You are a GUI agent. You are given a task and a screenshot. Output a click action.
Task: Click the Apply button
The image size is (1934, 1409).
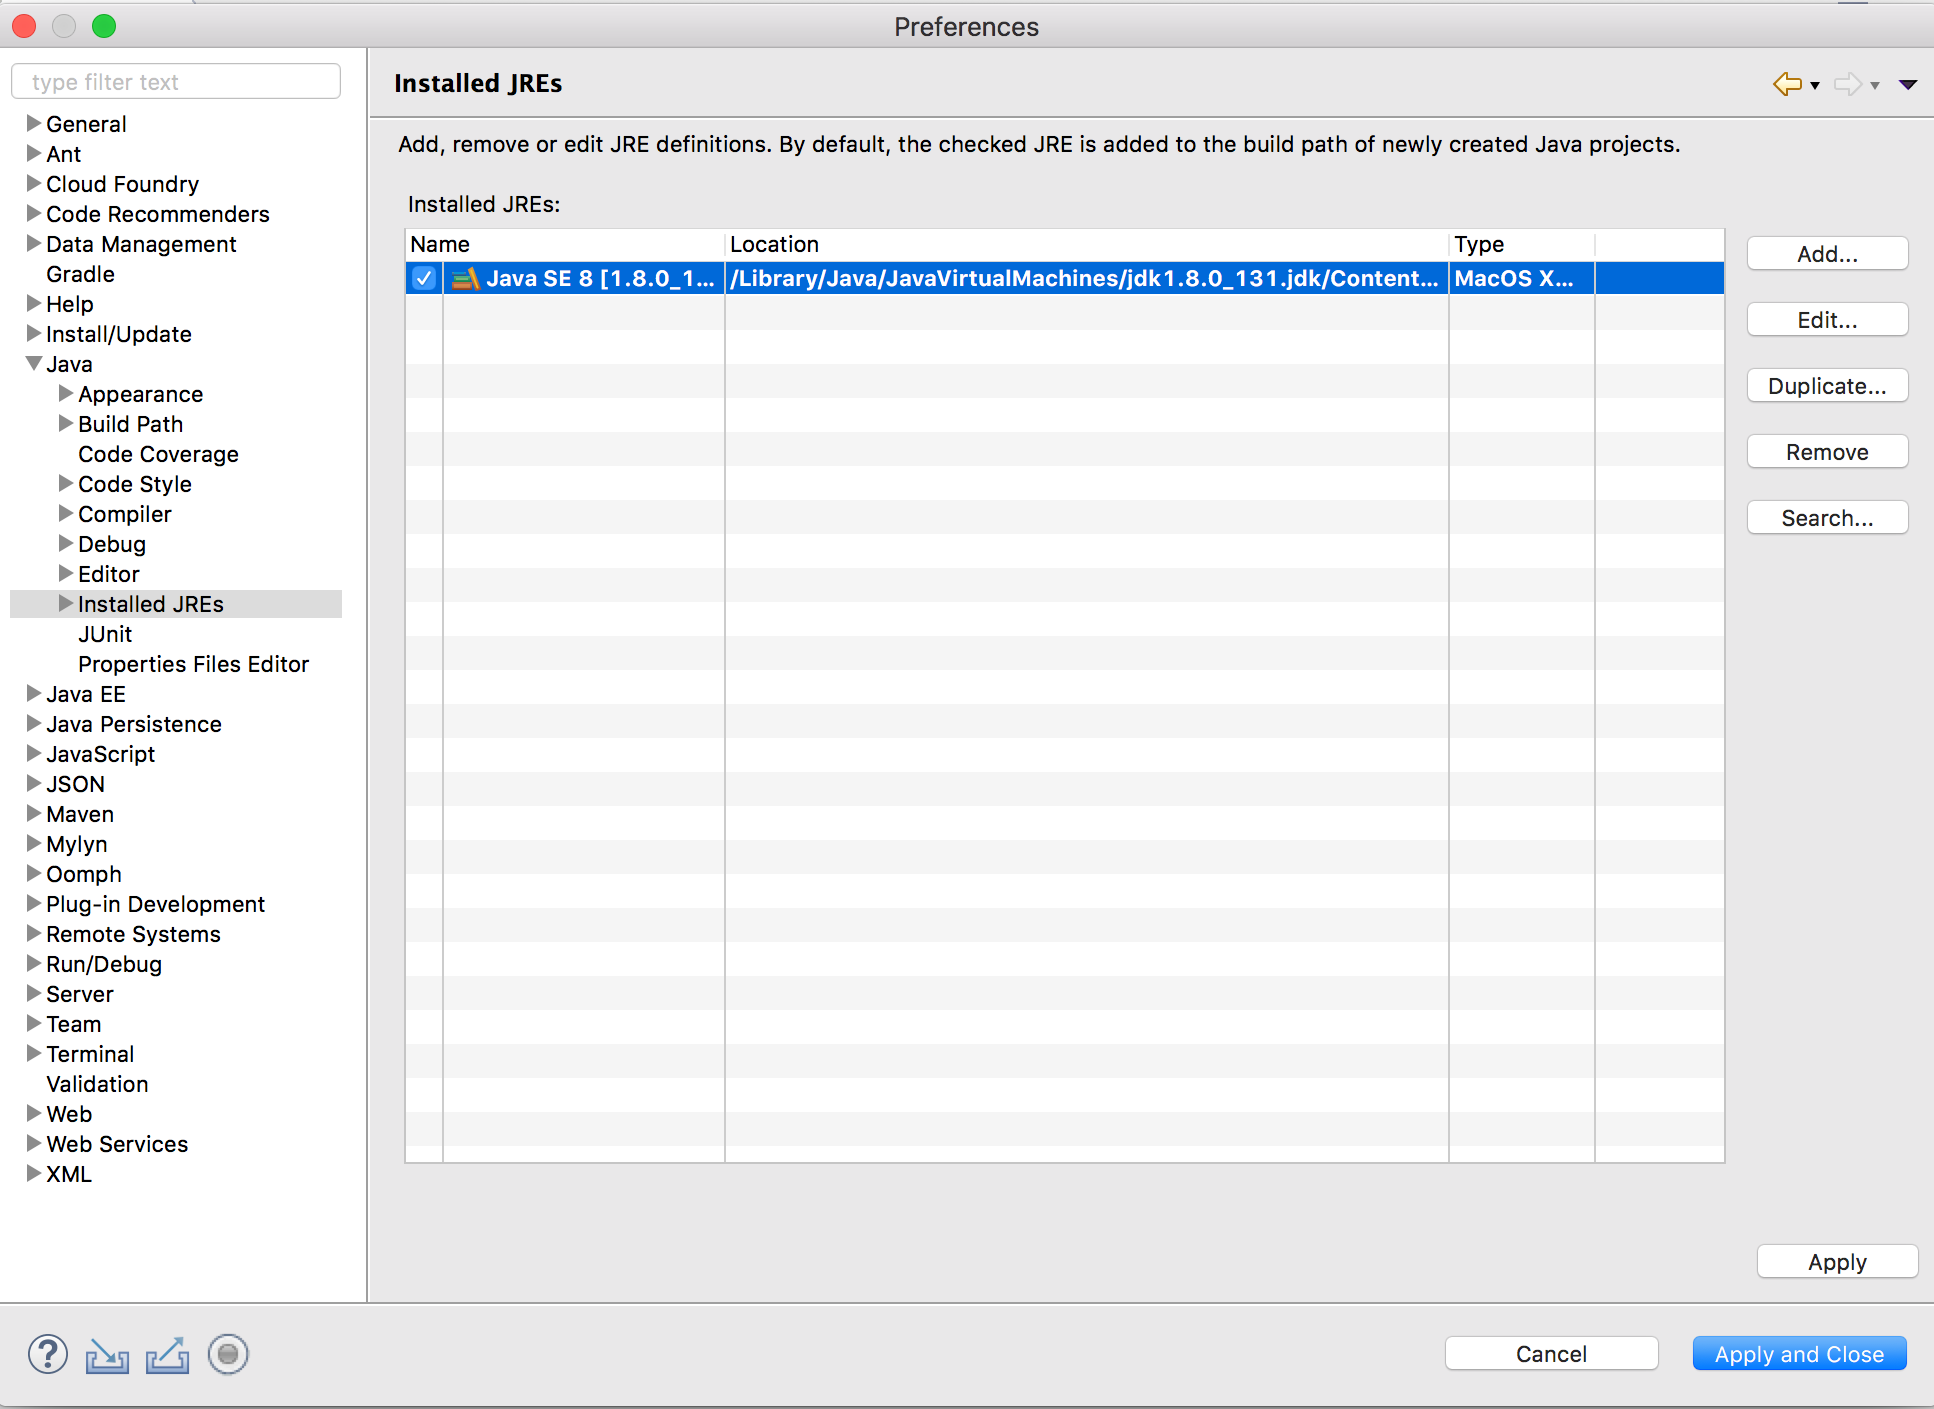coord(1837,1262)
